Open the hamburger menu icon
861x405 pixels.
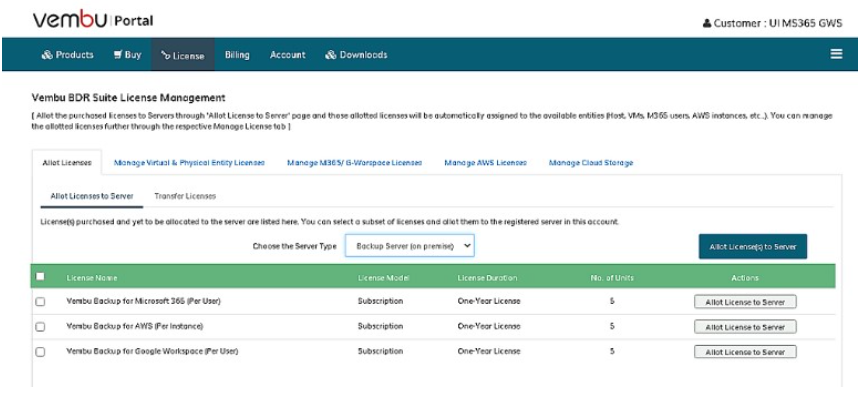click(x=836, y=54)
